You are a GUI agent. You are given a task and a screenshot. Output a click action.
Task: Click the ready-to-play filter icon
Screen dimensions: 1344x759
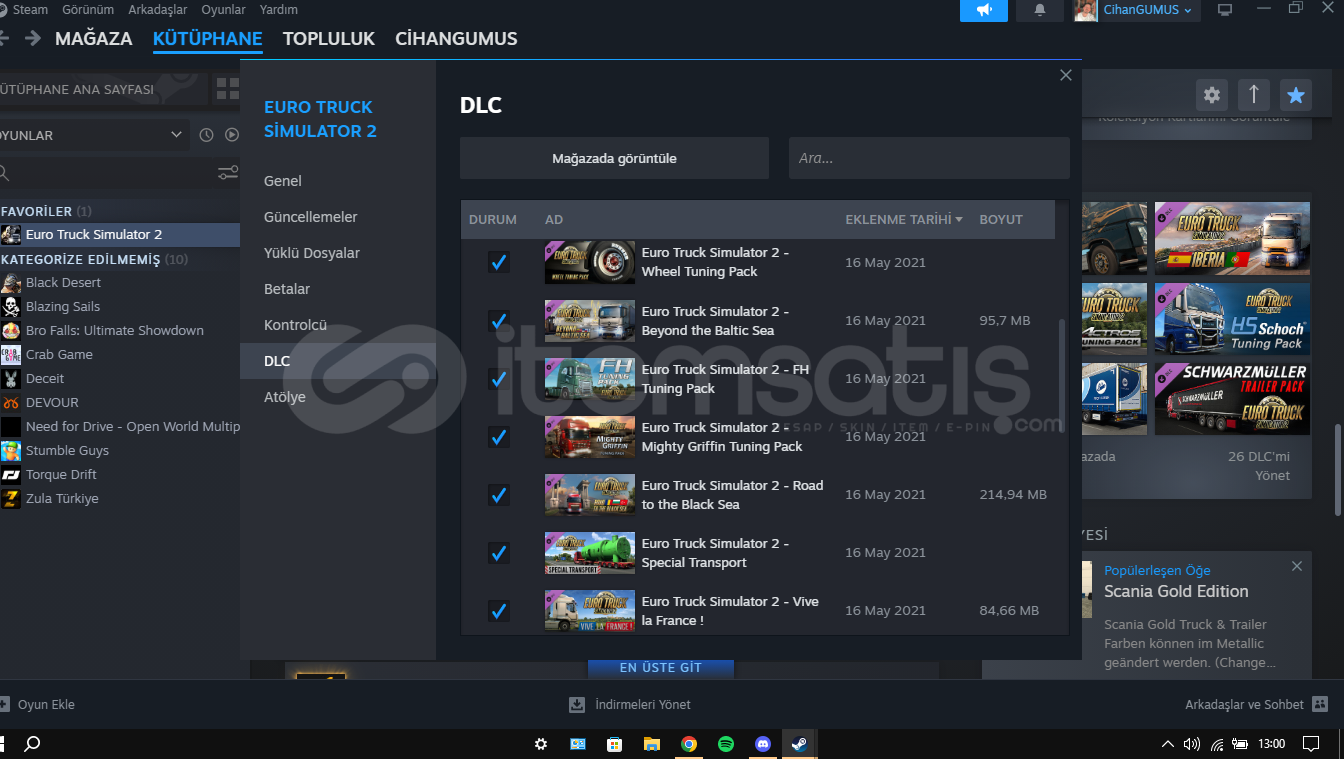(232, 135)
